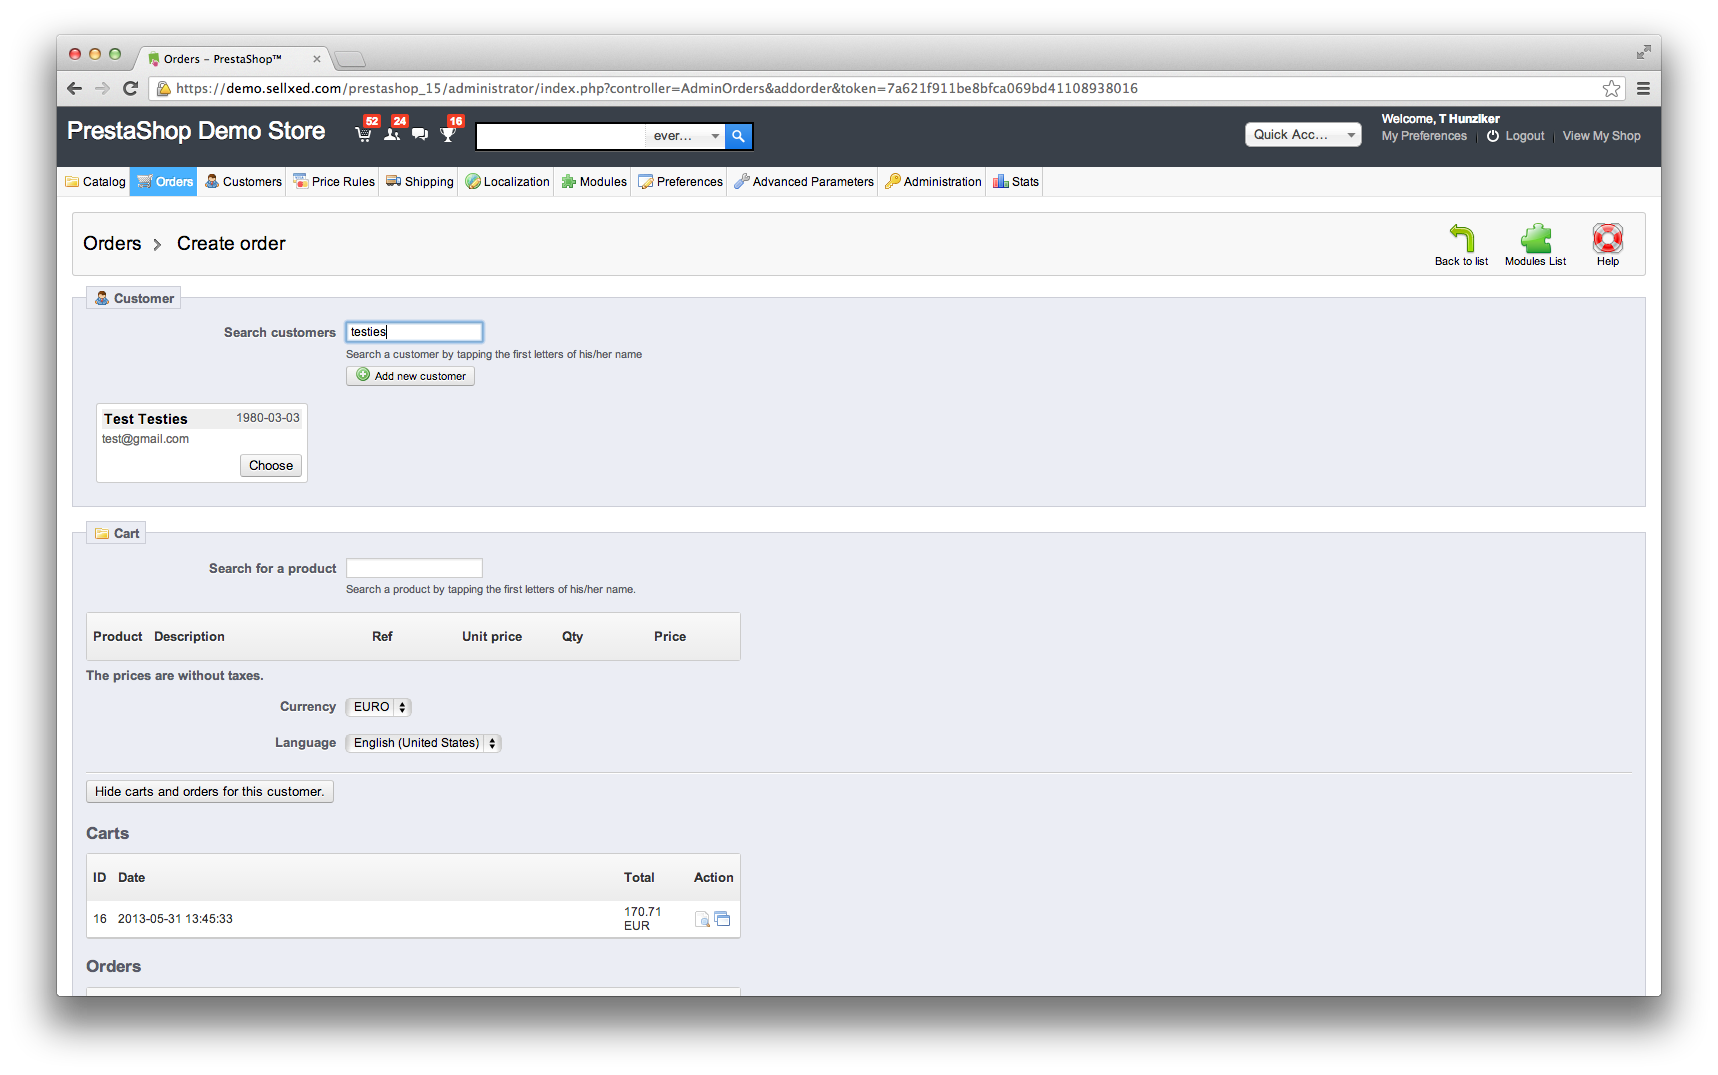This screenshot has height=1075, width=1718.
Task: Open My Preferences link
Action: click(1424, 136)
